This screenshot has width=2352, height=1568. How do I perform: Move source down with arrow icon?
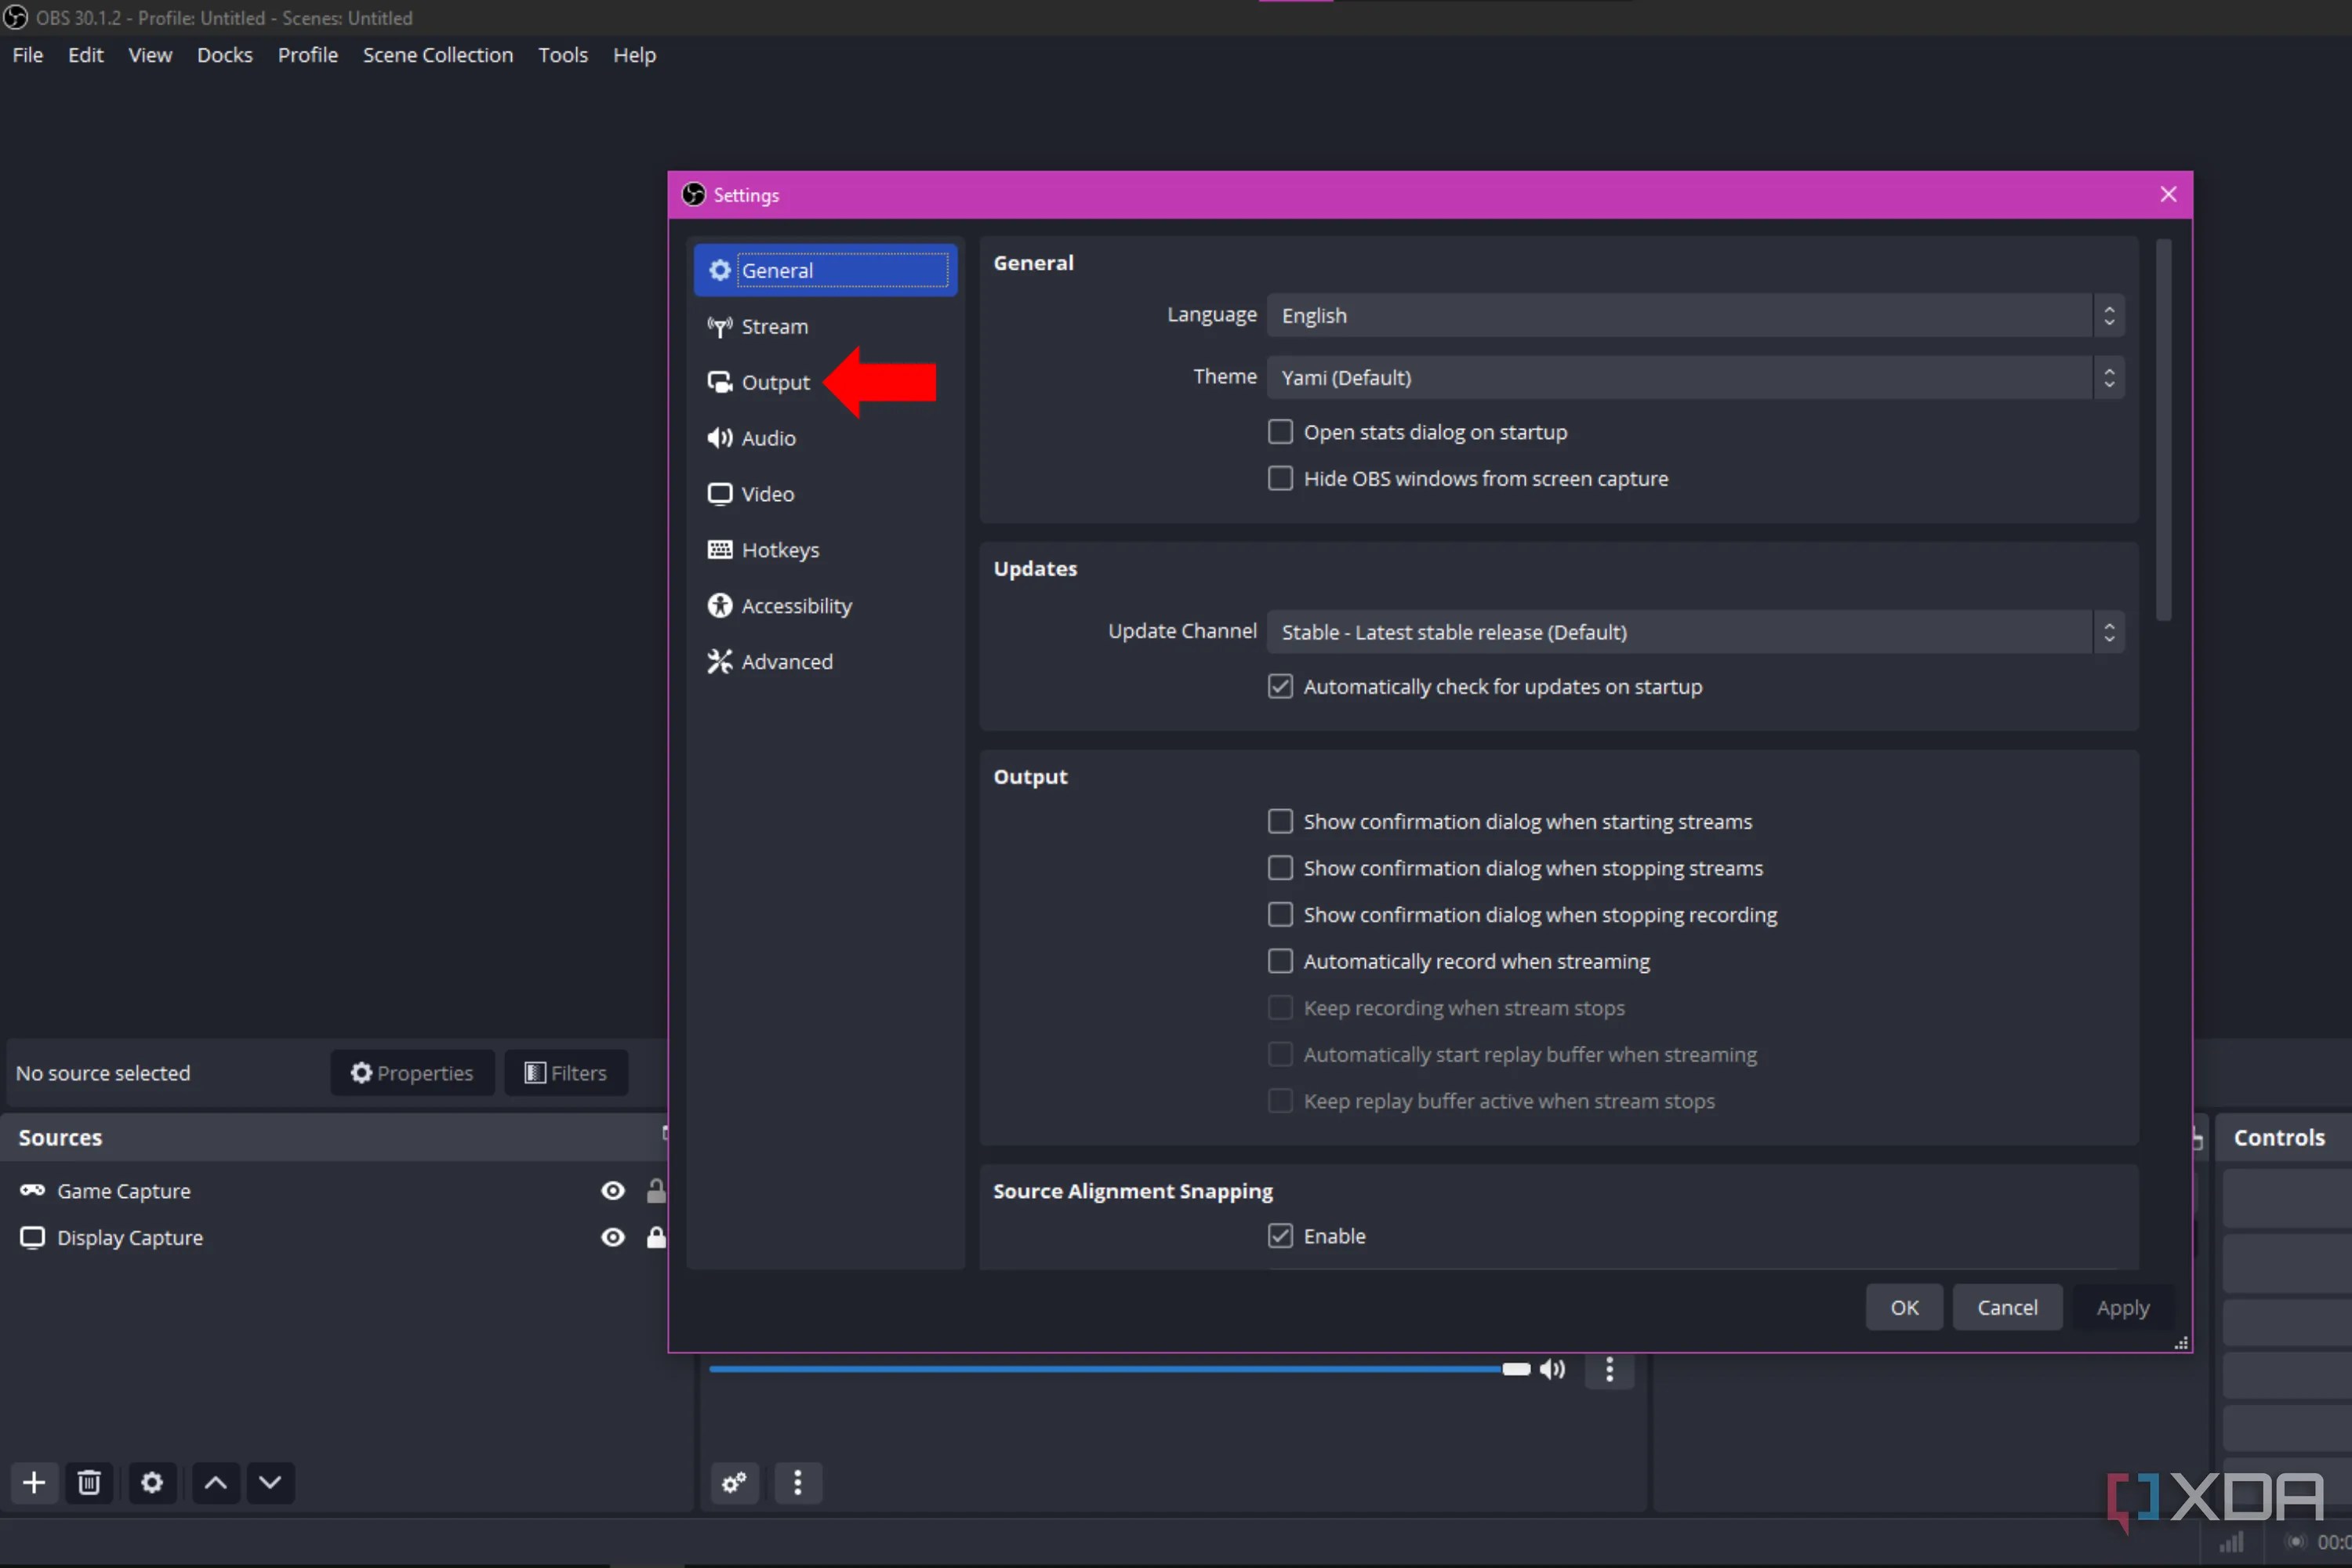pyautogui.click(x=270, y=1482)
